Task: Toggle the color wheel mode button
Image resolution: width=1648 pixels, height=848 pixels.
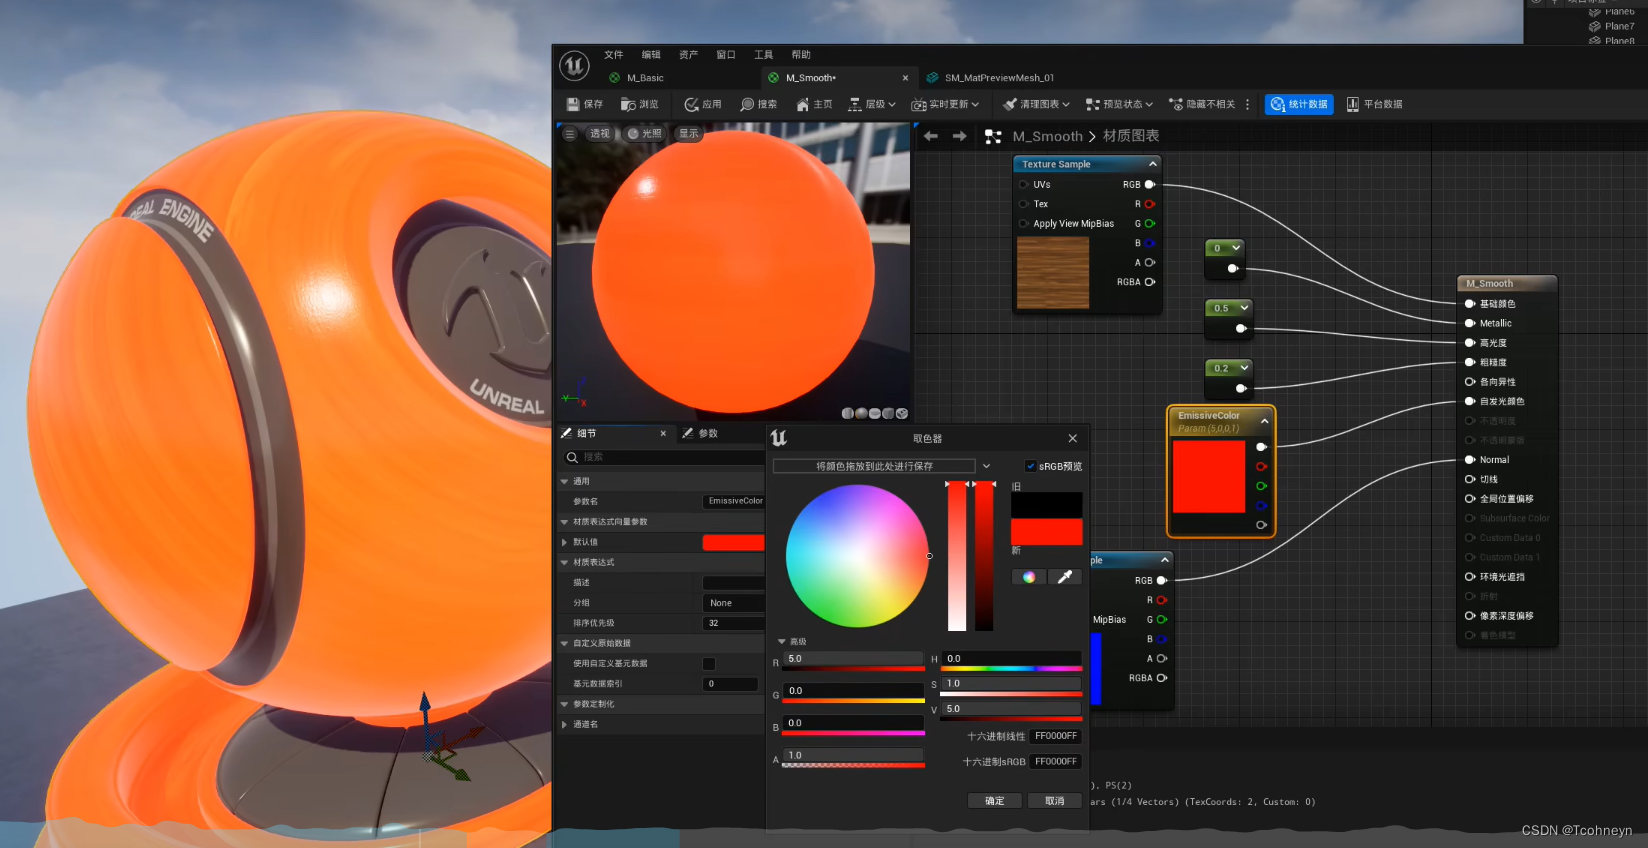Action: pos(1029,577)
